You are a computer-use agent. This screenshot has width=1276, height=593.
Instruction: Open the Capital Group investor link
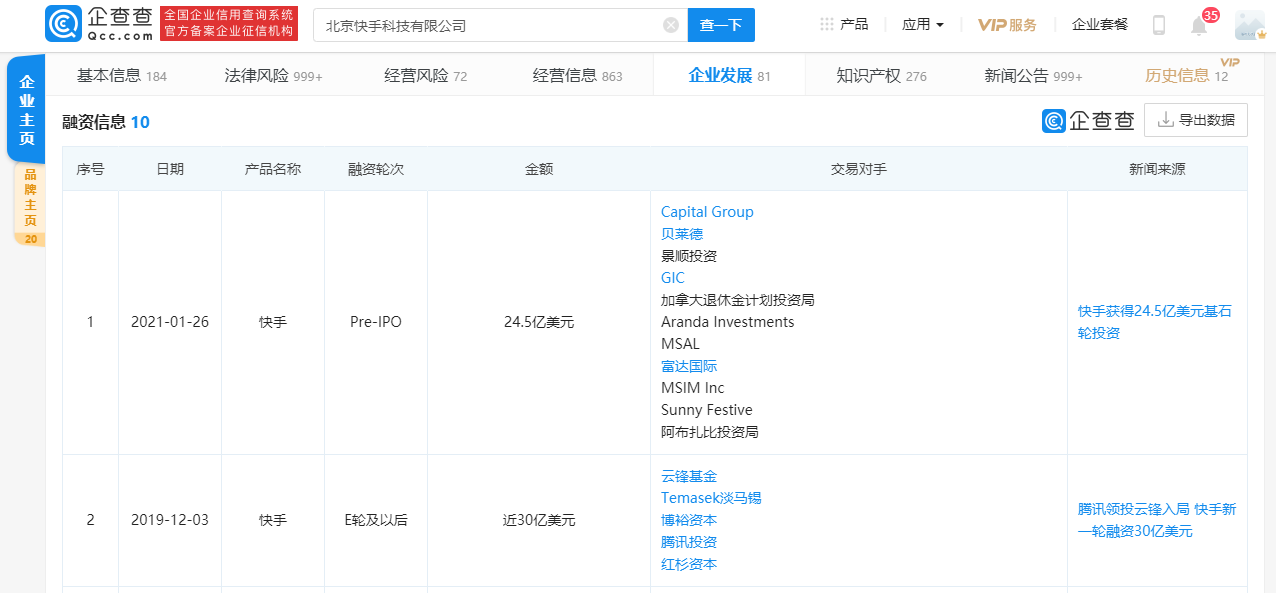pyautogui.click(x=707, y=212)
